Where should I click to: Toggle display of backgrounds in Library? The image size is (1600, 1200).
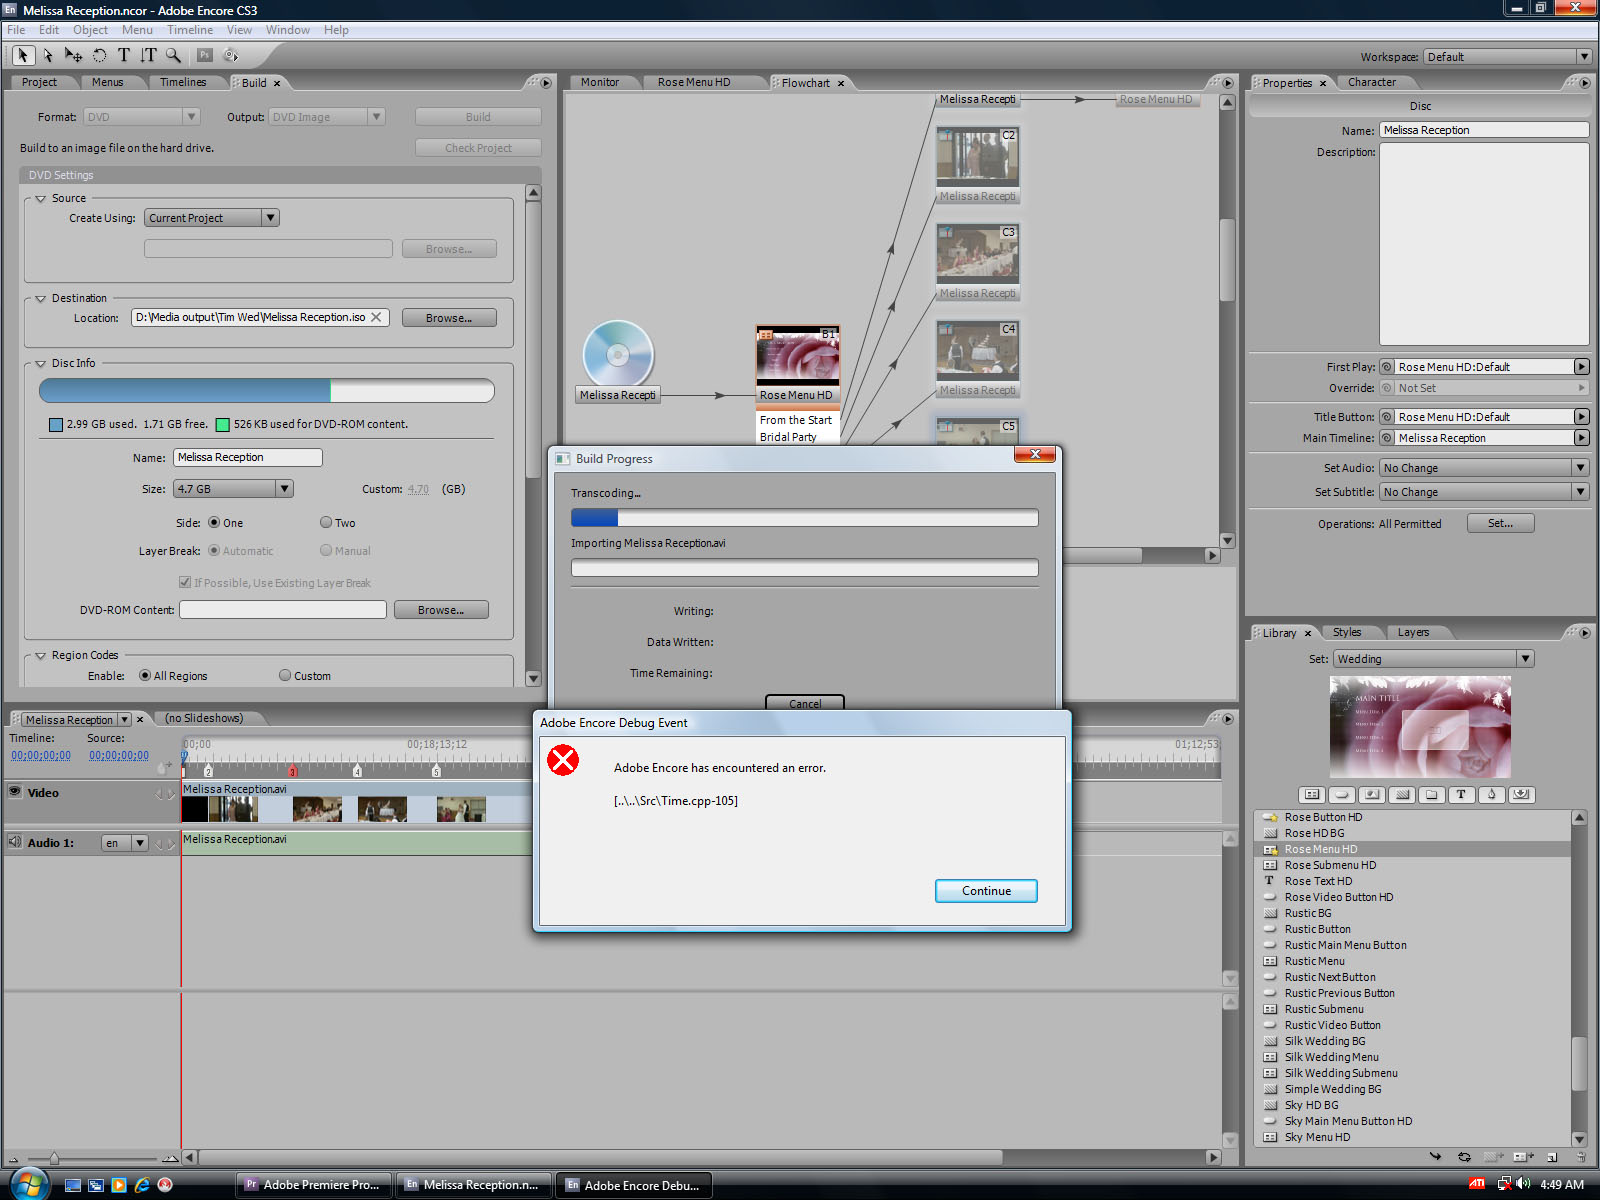pyautogui.click(x=1402, y=795)
